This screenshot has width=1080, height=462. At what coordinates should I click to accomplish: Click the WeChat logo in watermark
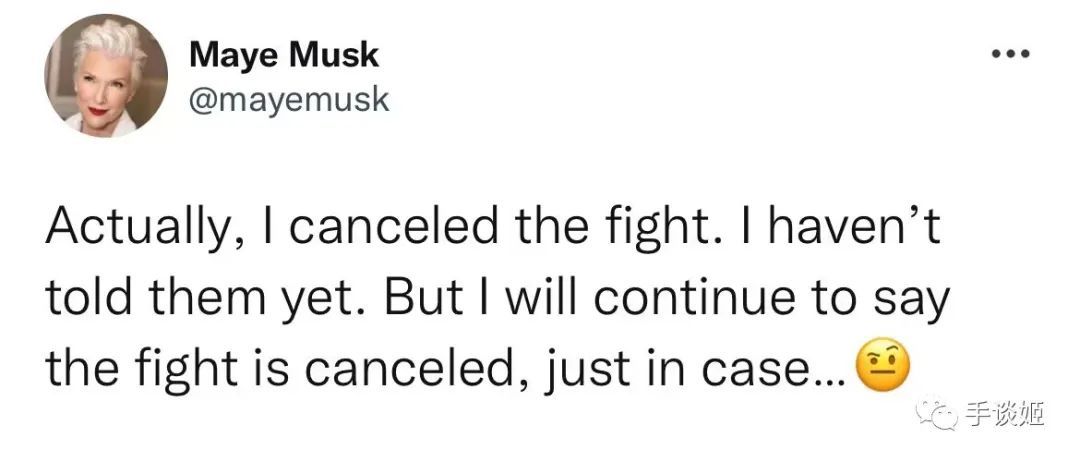point(936,413)
